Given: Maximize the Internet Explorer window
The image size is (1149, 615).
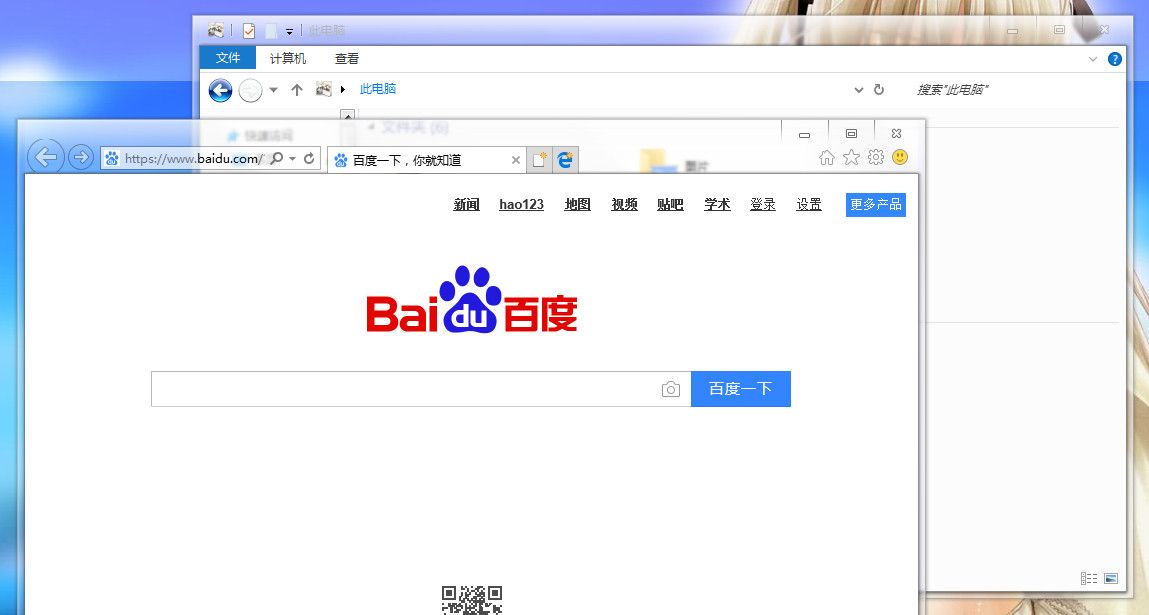Looking at the screenshot, I should coord(851,133).
